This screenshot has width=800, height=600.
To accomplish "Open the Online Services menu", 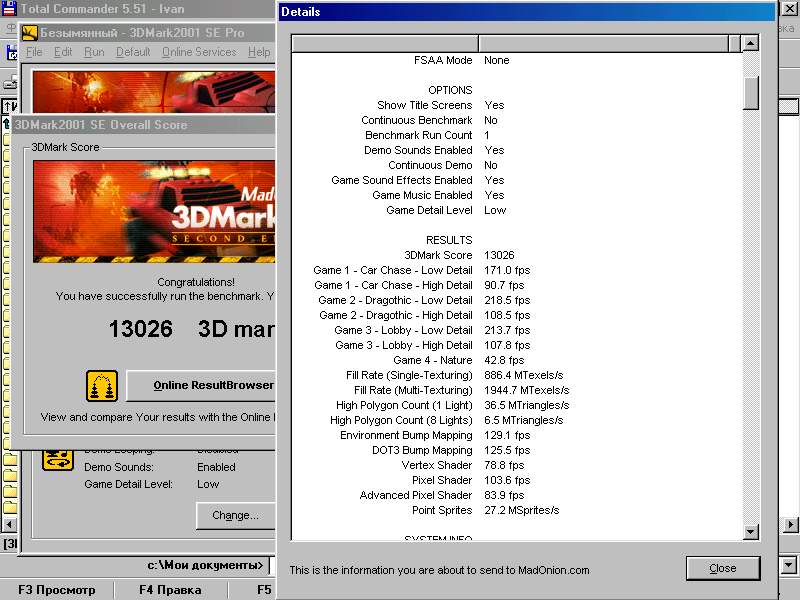I will click(199, 52).
